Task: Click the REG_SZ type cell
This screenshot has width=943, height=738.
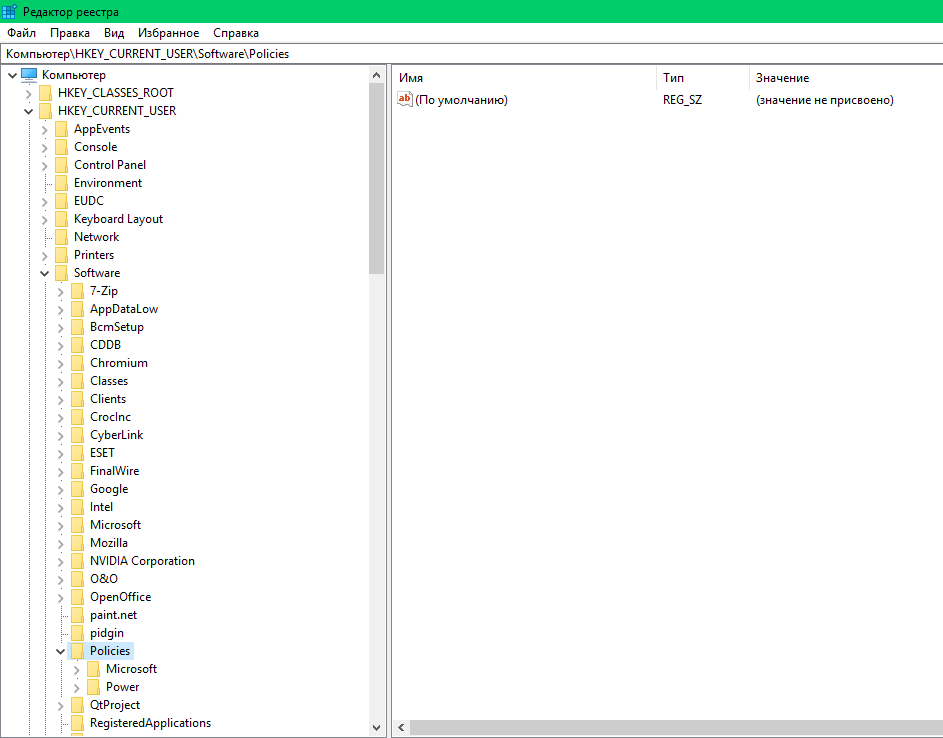Action: pyautogui.click(x=682, y=100)
